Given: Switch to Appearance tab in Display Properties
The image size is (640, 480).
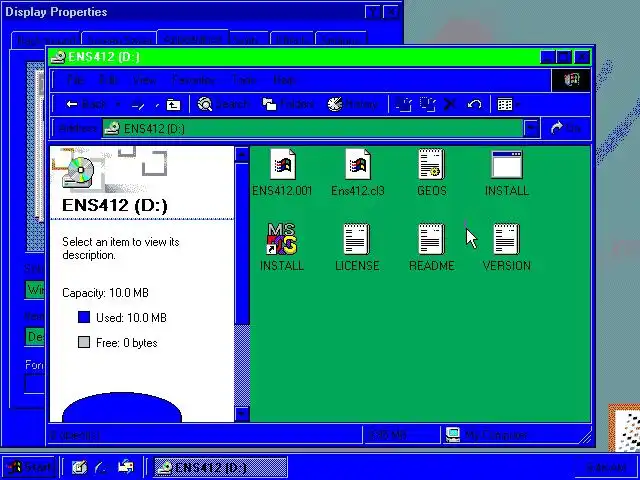Looking at the screenshot, I should coord(192,39).
